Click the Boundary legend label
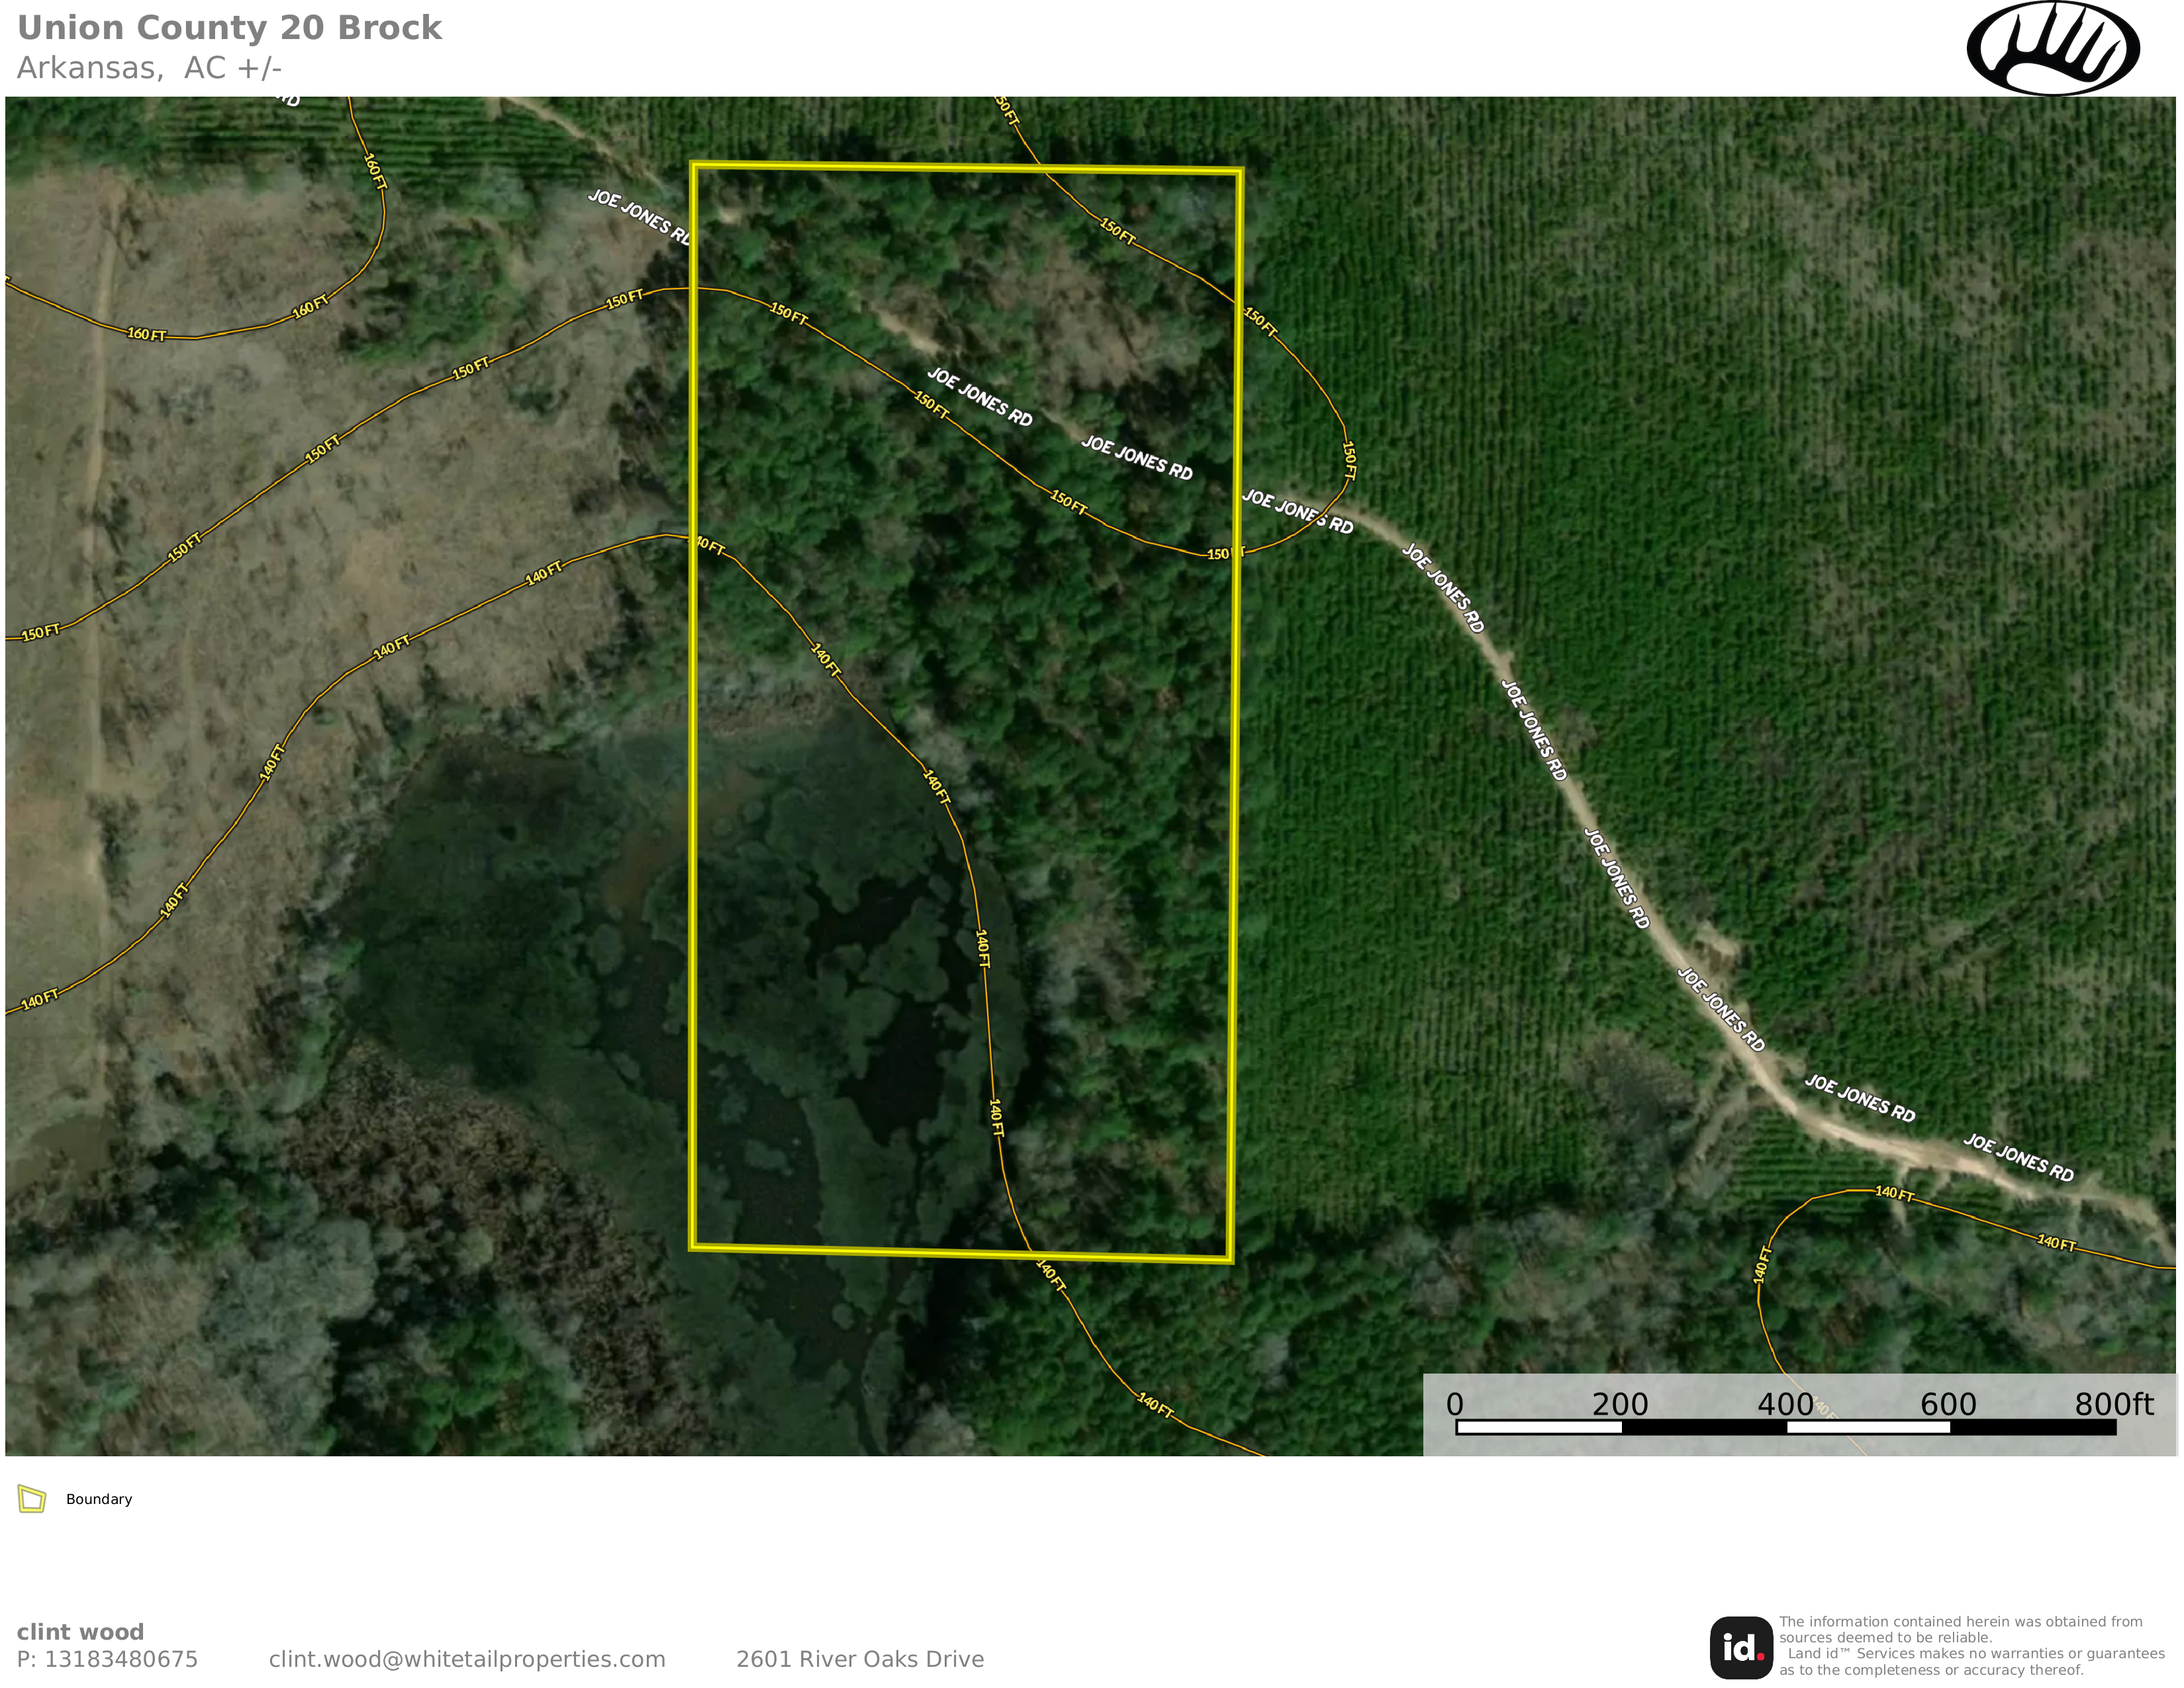2184x1688 pixels. [x=99, y=1499]
